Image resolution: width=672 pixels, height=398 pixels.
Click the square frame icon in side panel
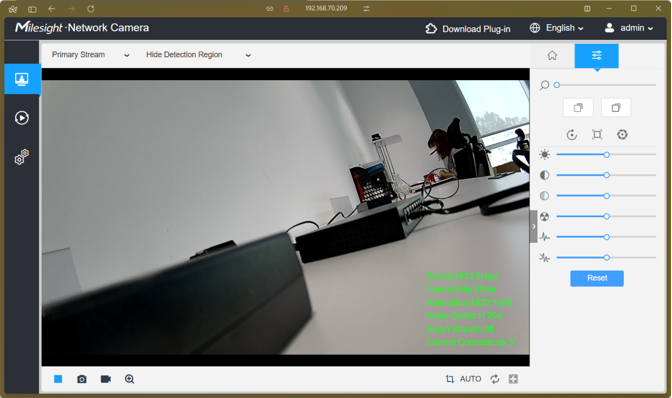(x=597, y=135)
